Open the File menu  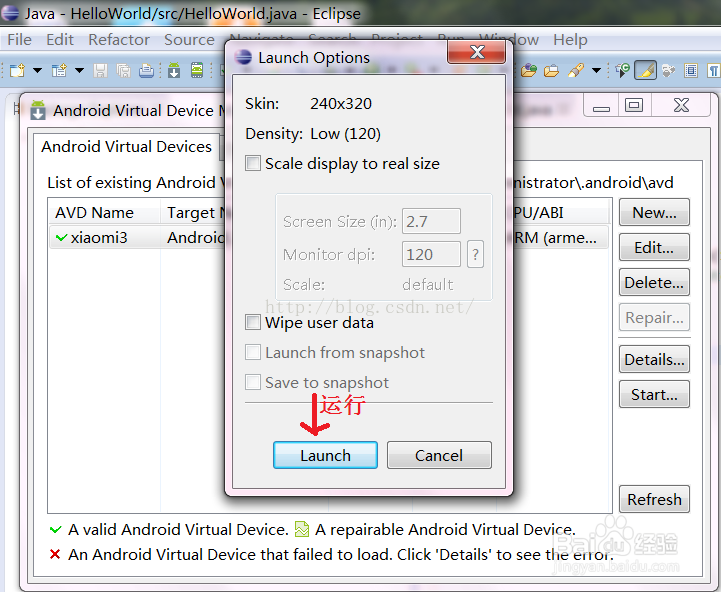[x=19, y=40]
